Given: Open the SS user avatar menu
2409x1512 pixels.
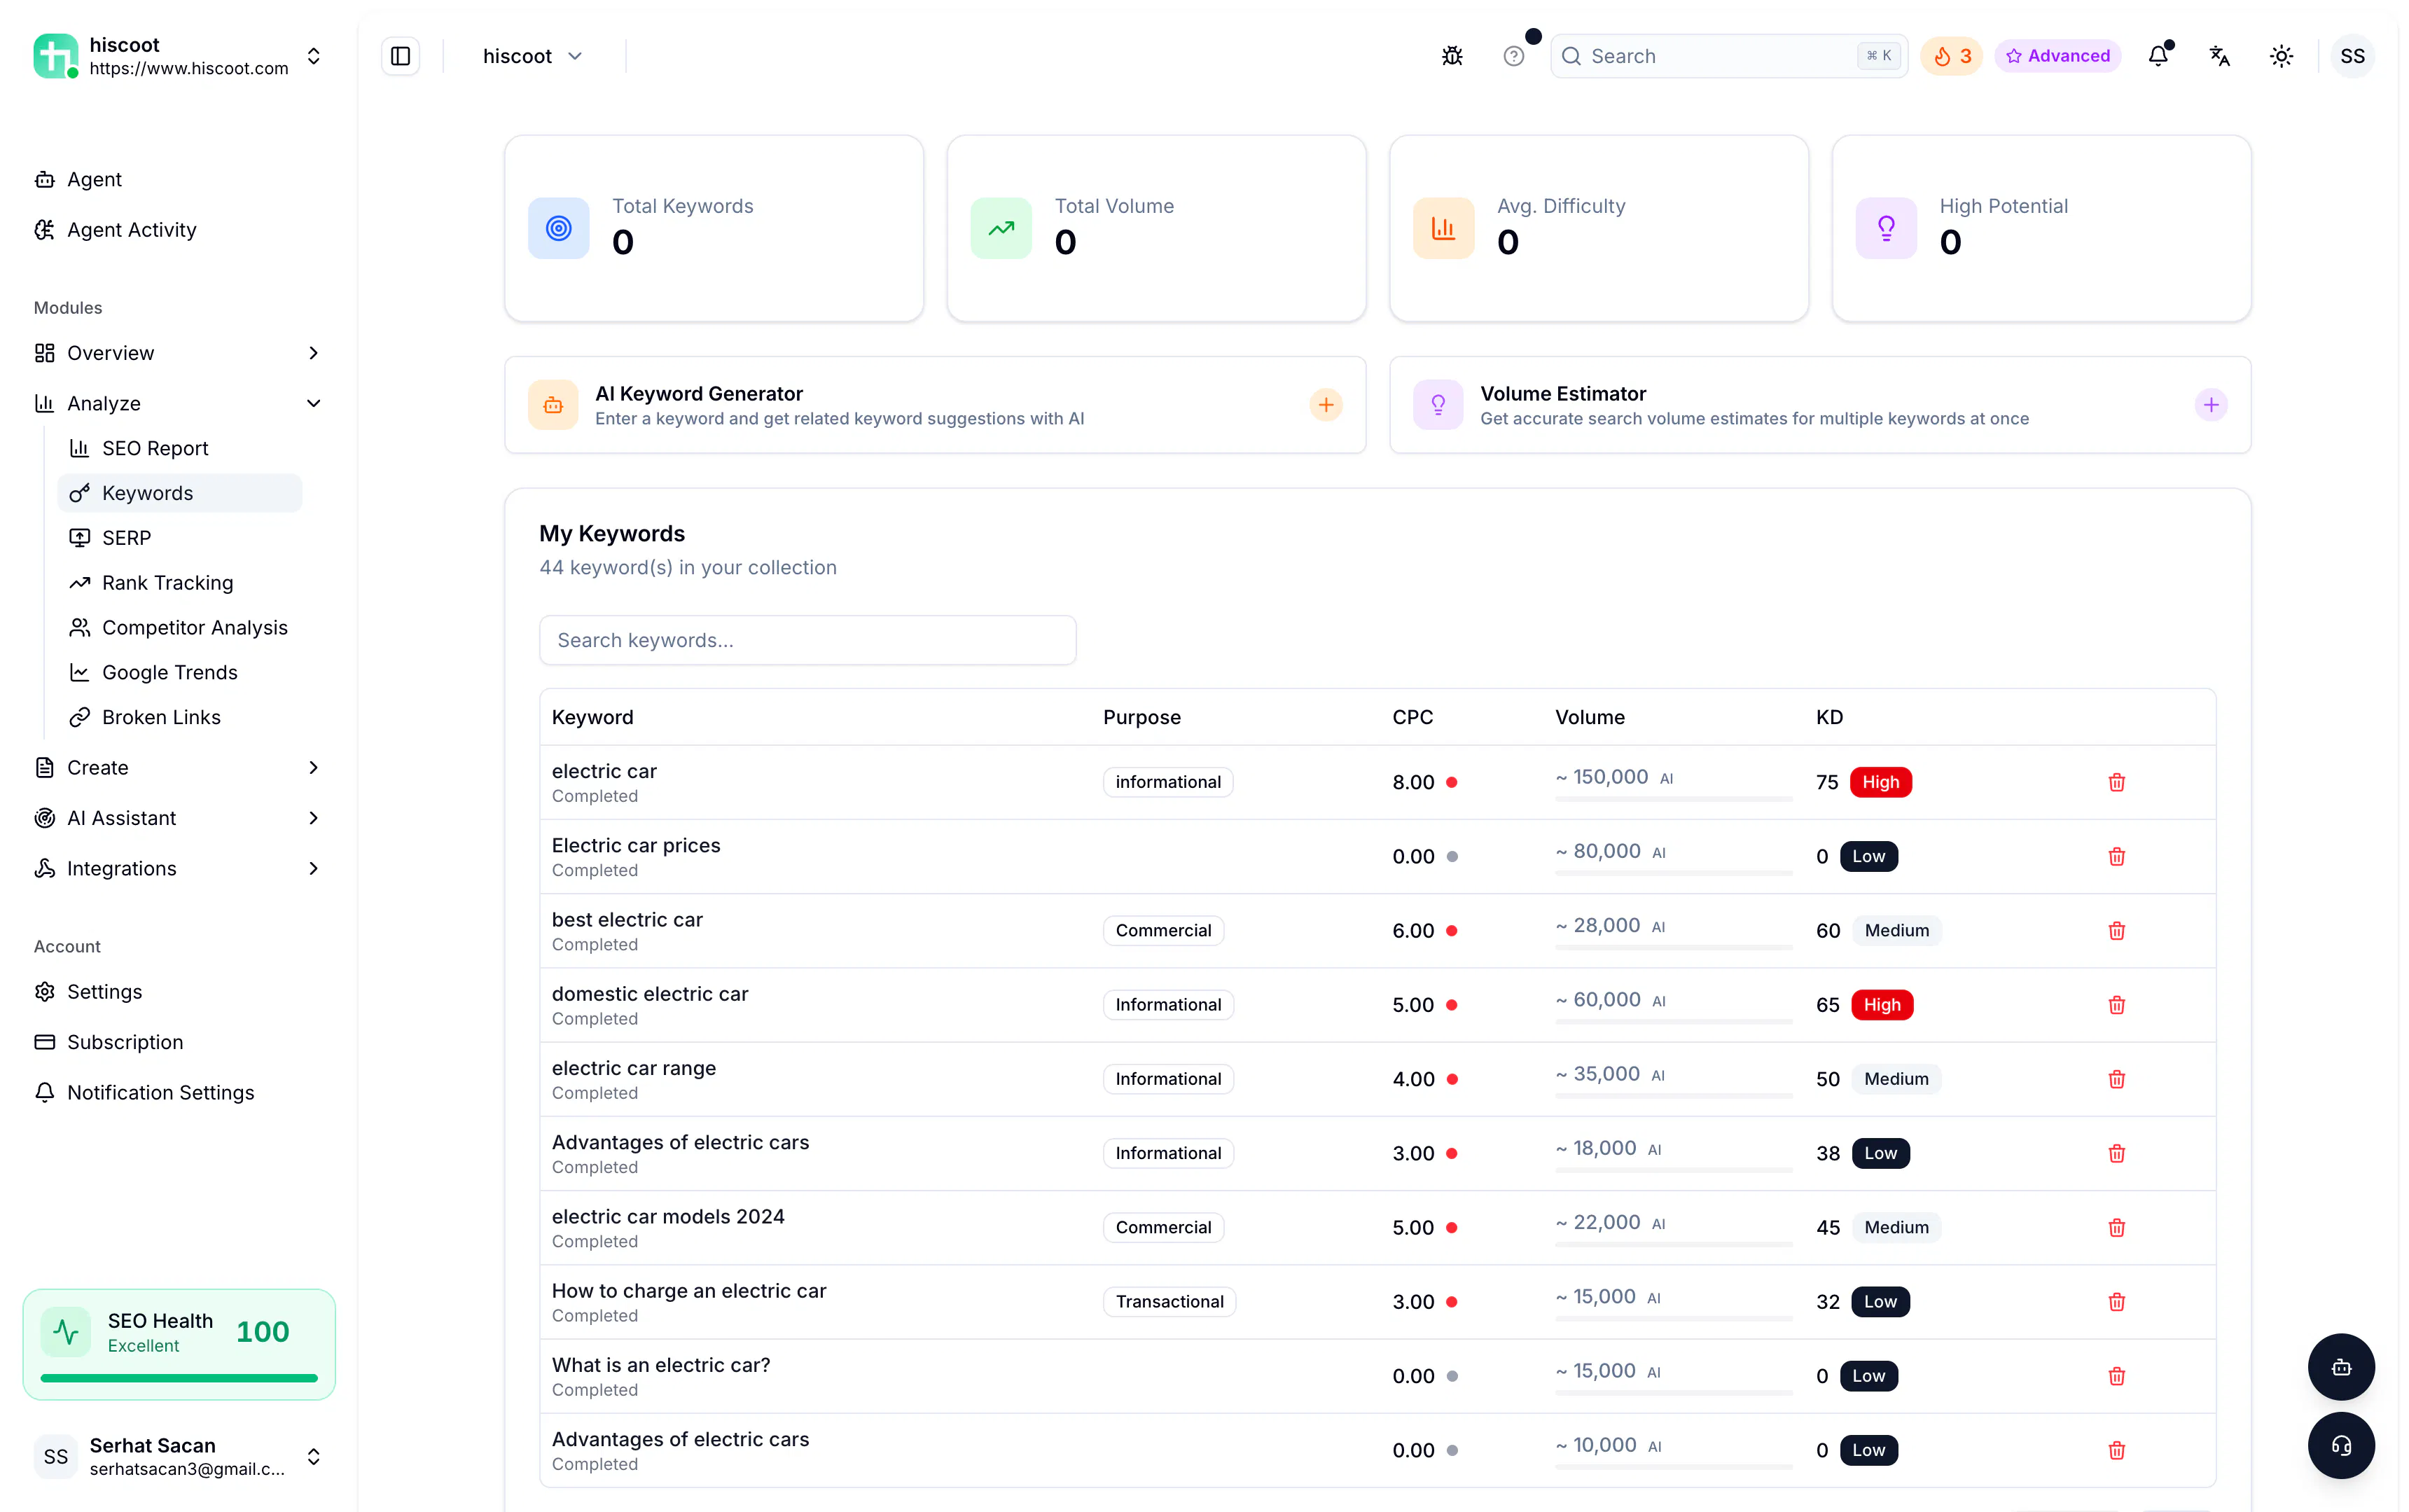Looking at the screenshot, I should tap(2352, 56).
